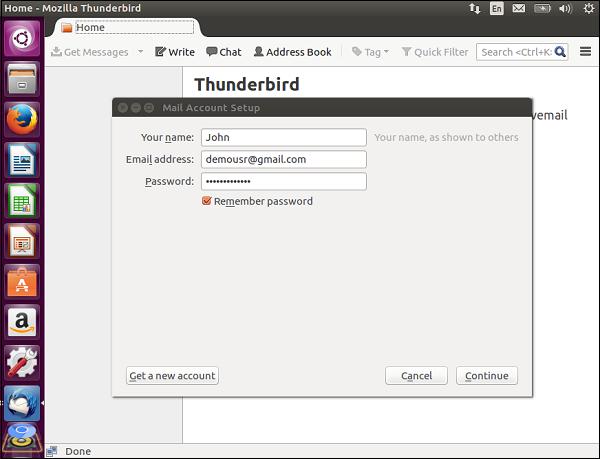Open LibreOffice Calc from the launcher
The width and height of the screenshot is (600, 459).
(22, 200)
